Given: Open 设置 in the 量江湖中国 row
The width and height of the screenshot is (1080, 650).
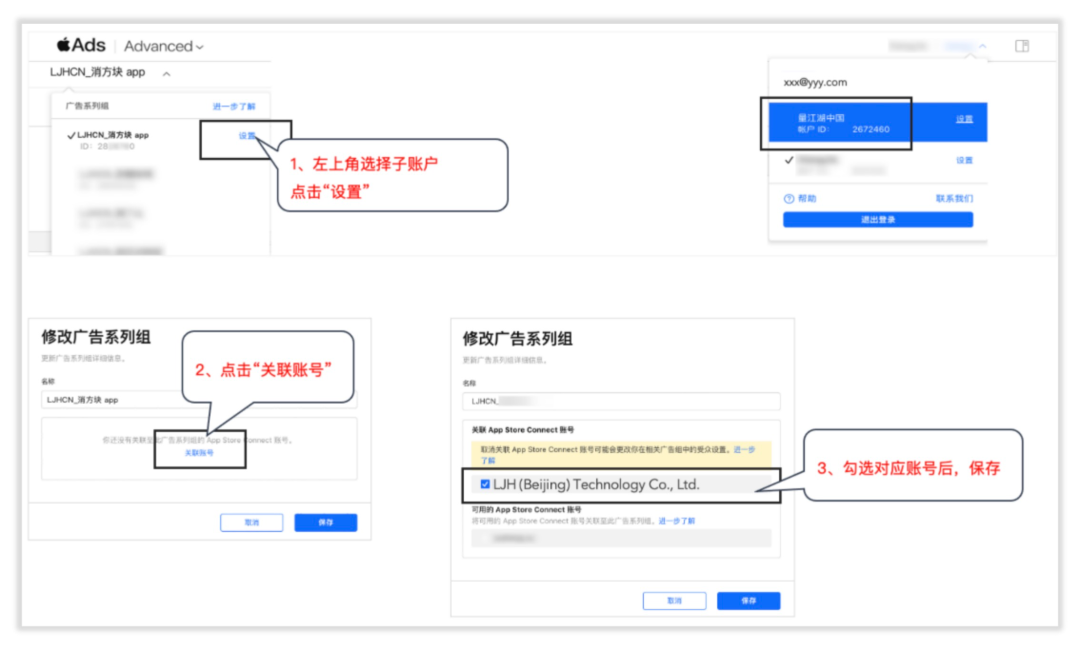Looking at the screenshot, I should (x=964, y=119).
